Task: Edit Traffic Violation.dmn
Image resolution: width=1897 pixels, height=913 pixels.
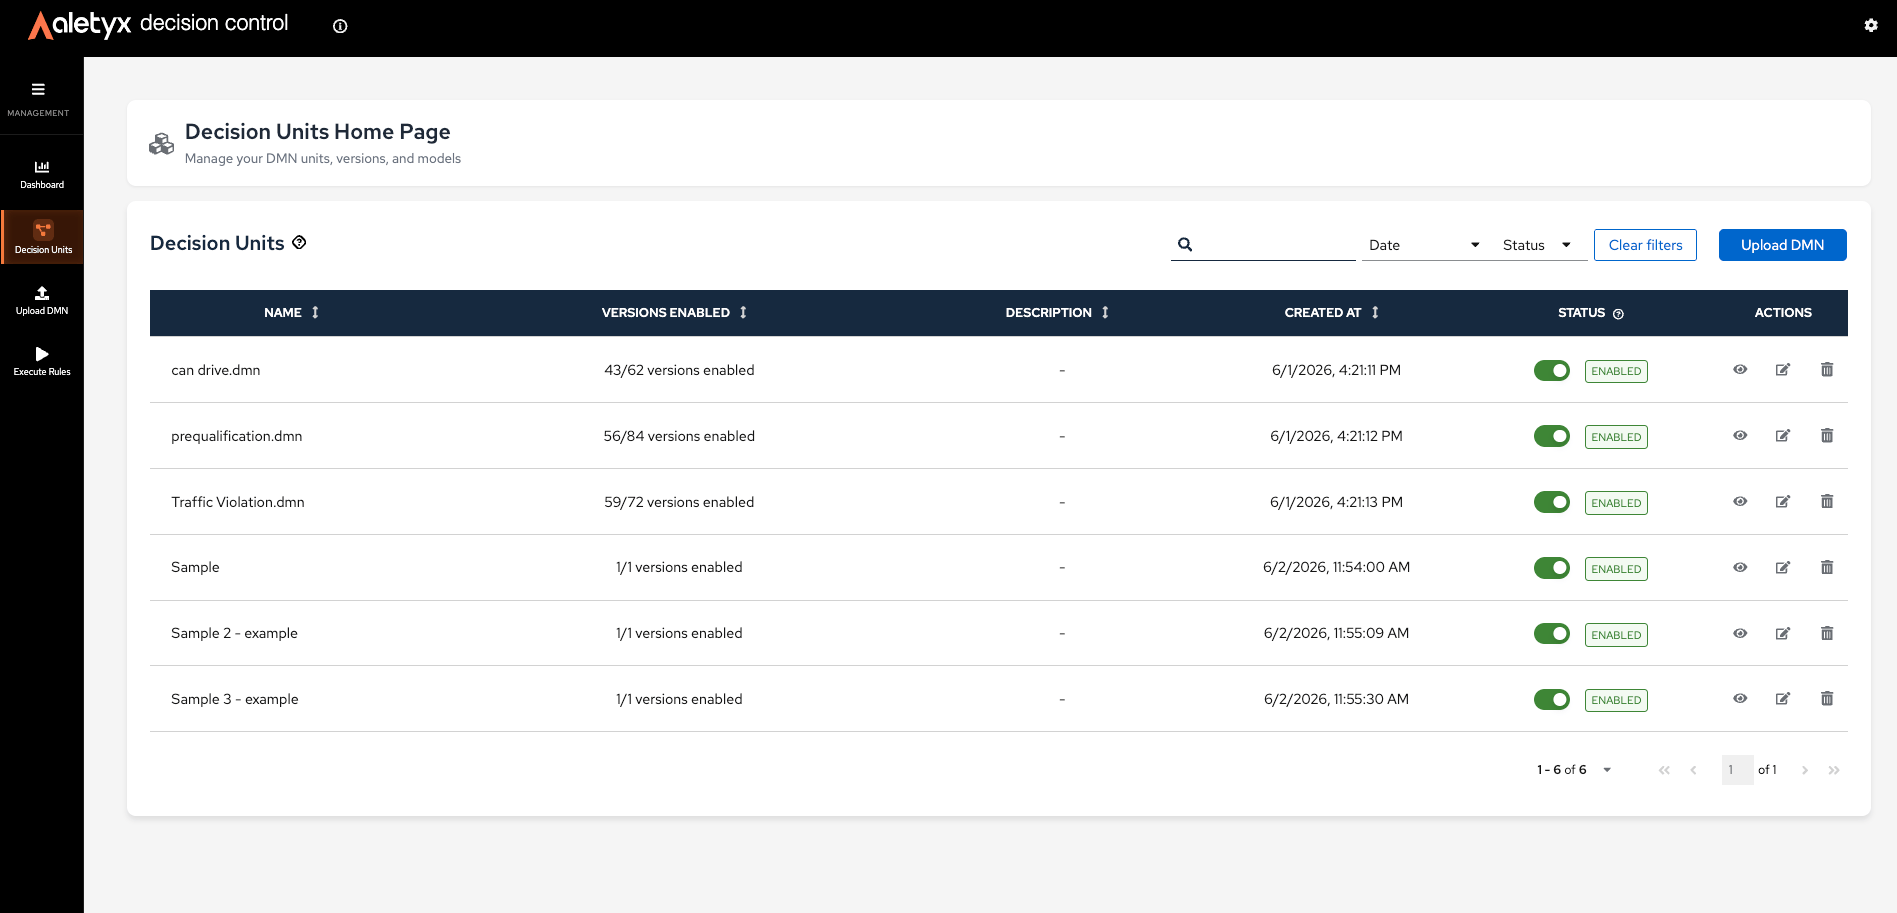Action: coord(1783,502)
